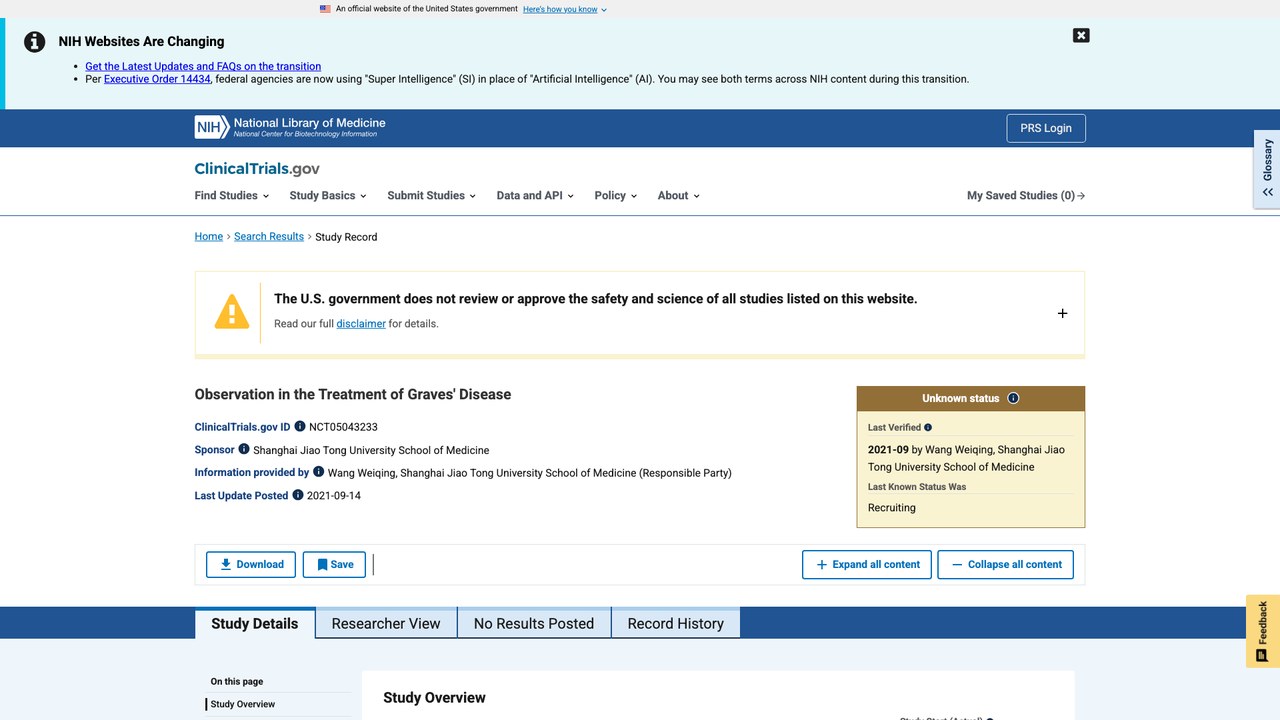Click the Download button
This screenshot has width=1280, height=720.
click(x=251, y=564)
